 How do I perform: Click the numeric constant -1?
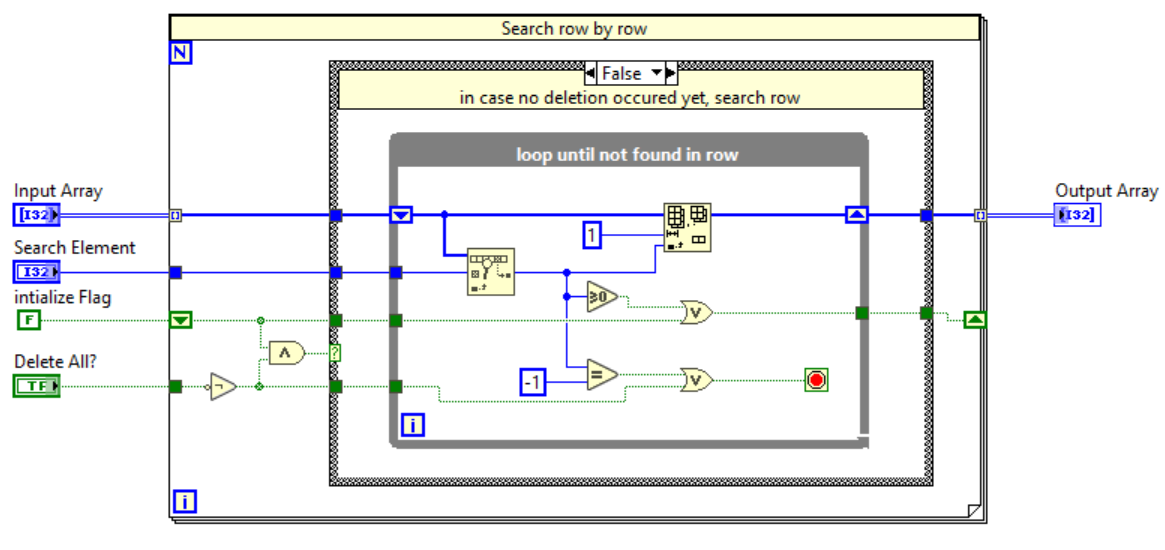535,382
